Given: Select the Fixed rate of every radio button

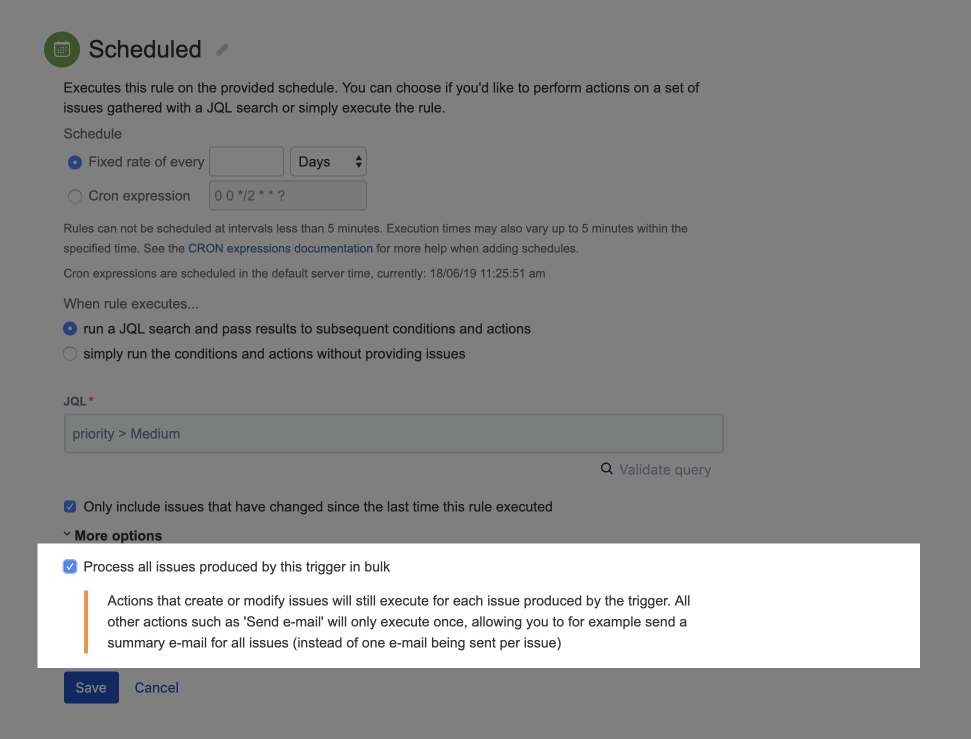Looking at the screenshot, I should 74,162.
